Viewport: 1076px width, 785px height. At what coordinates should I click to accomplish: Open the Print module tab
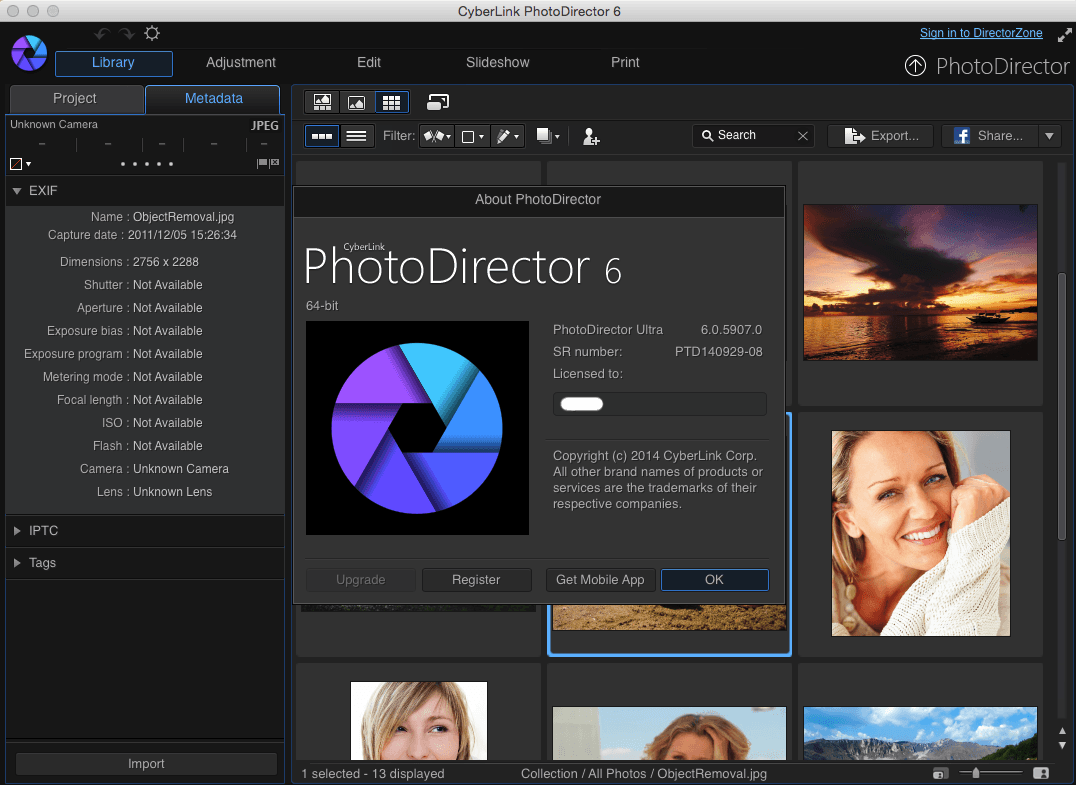(625, 62)
